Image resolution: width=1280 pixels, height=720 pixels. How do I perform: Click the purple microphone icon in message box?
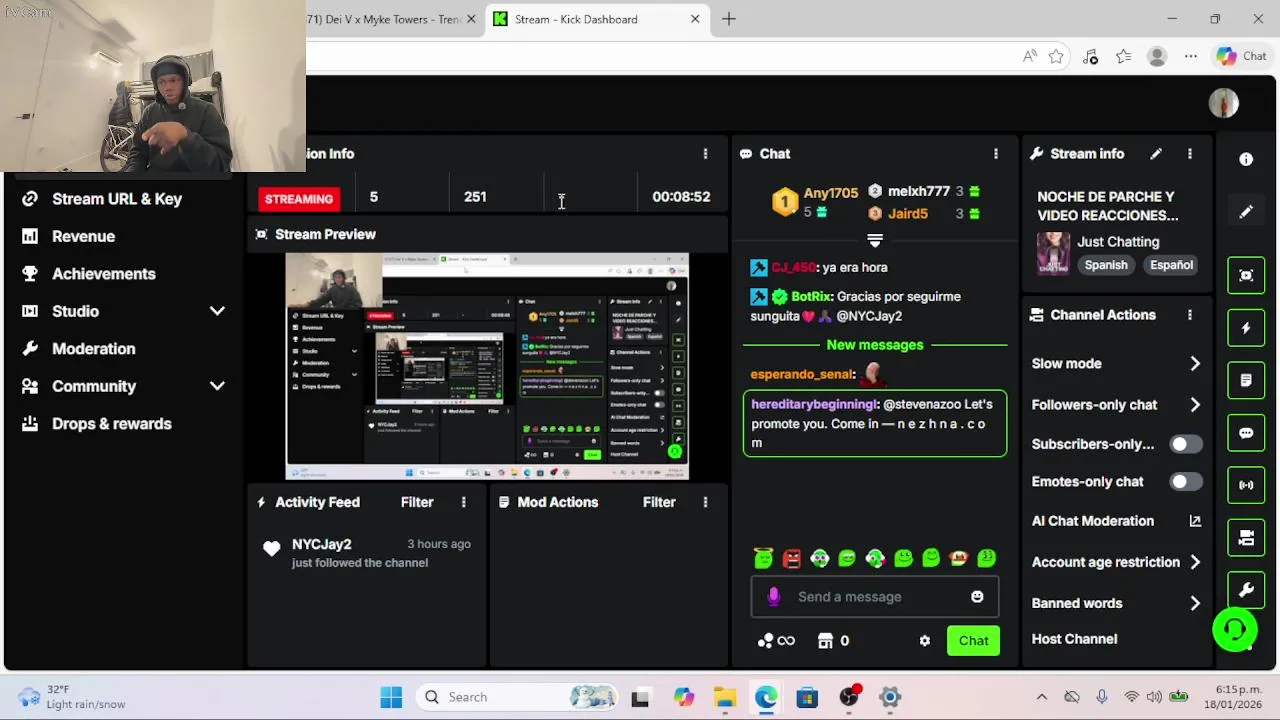coord(773,597)
